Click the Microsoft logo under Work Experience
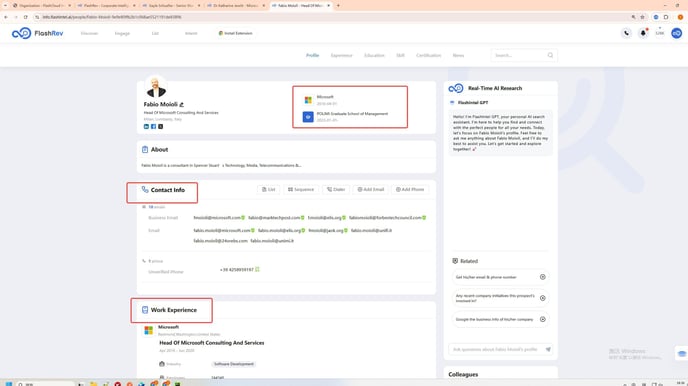The width and height of the screenshot is (688, 386). coord(149,330)
